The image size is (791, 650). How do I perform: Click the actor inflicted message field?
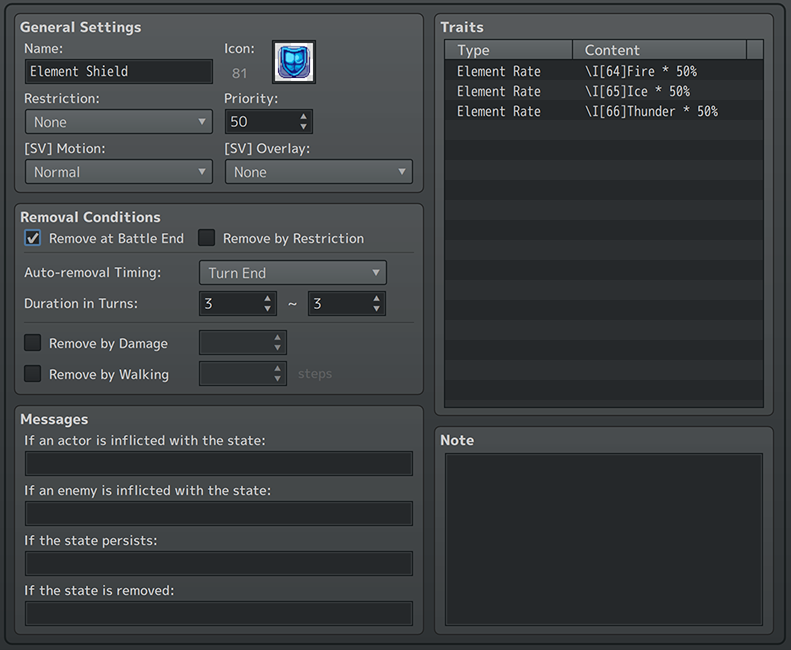[x=218, y=463]
